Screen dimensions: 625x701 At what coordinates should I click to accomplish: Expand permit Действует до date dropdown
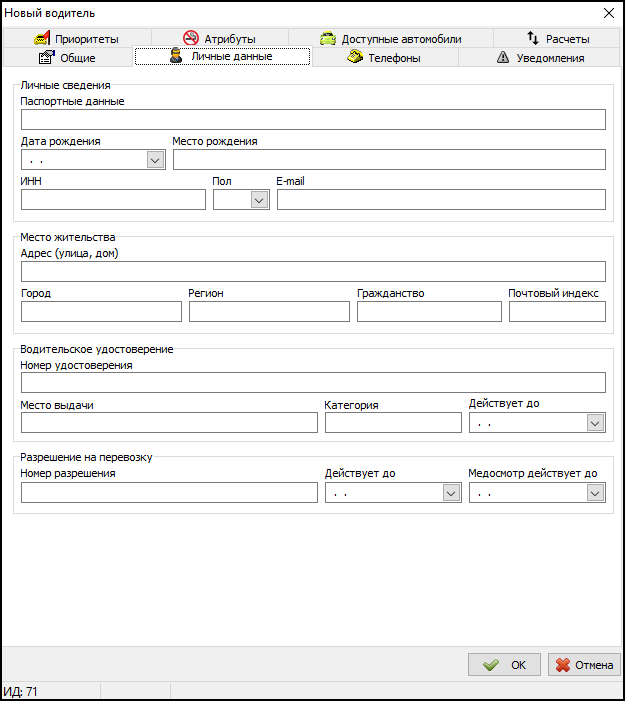[x=451, y=492]
